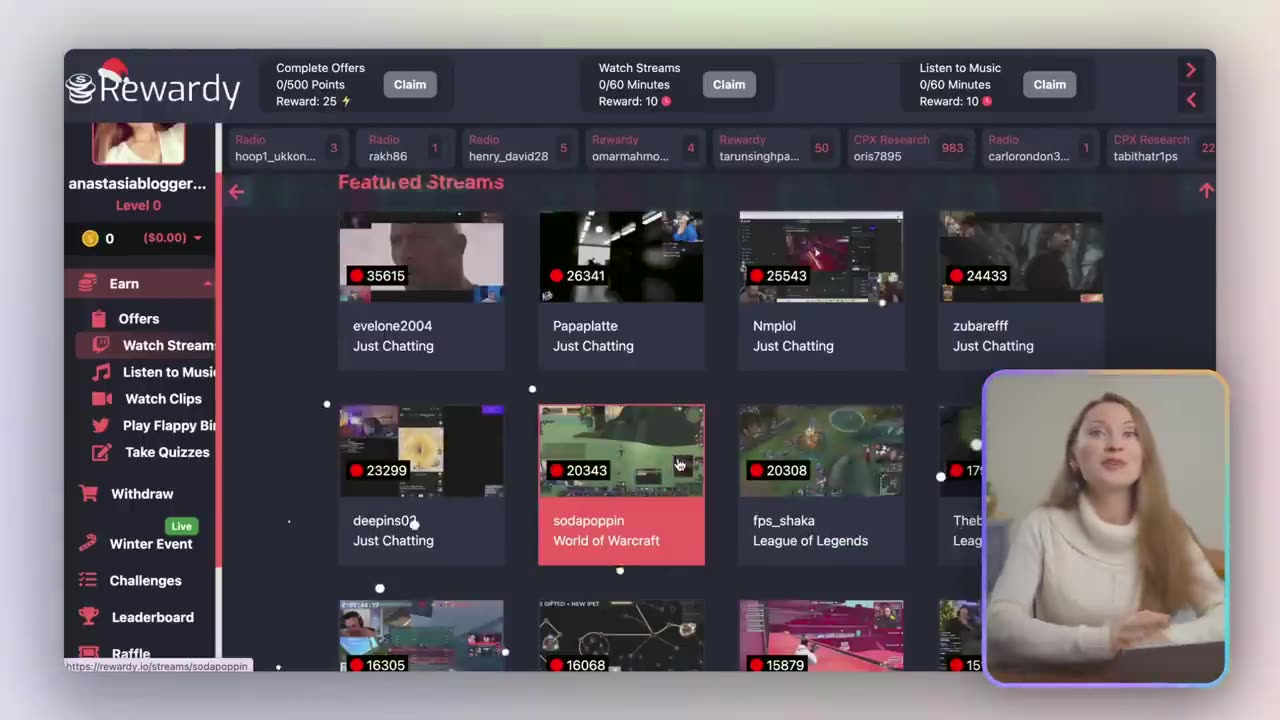Open the stream with 15879 viewers

click(821, 636)
